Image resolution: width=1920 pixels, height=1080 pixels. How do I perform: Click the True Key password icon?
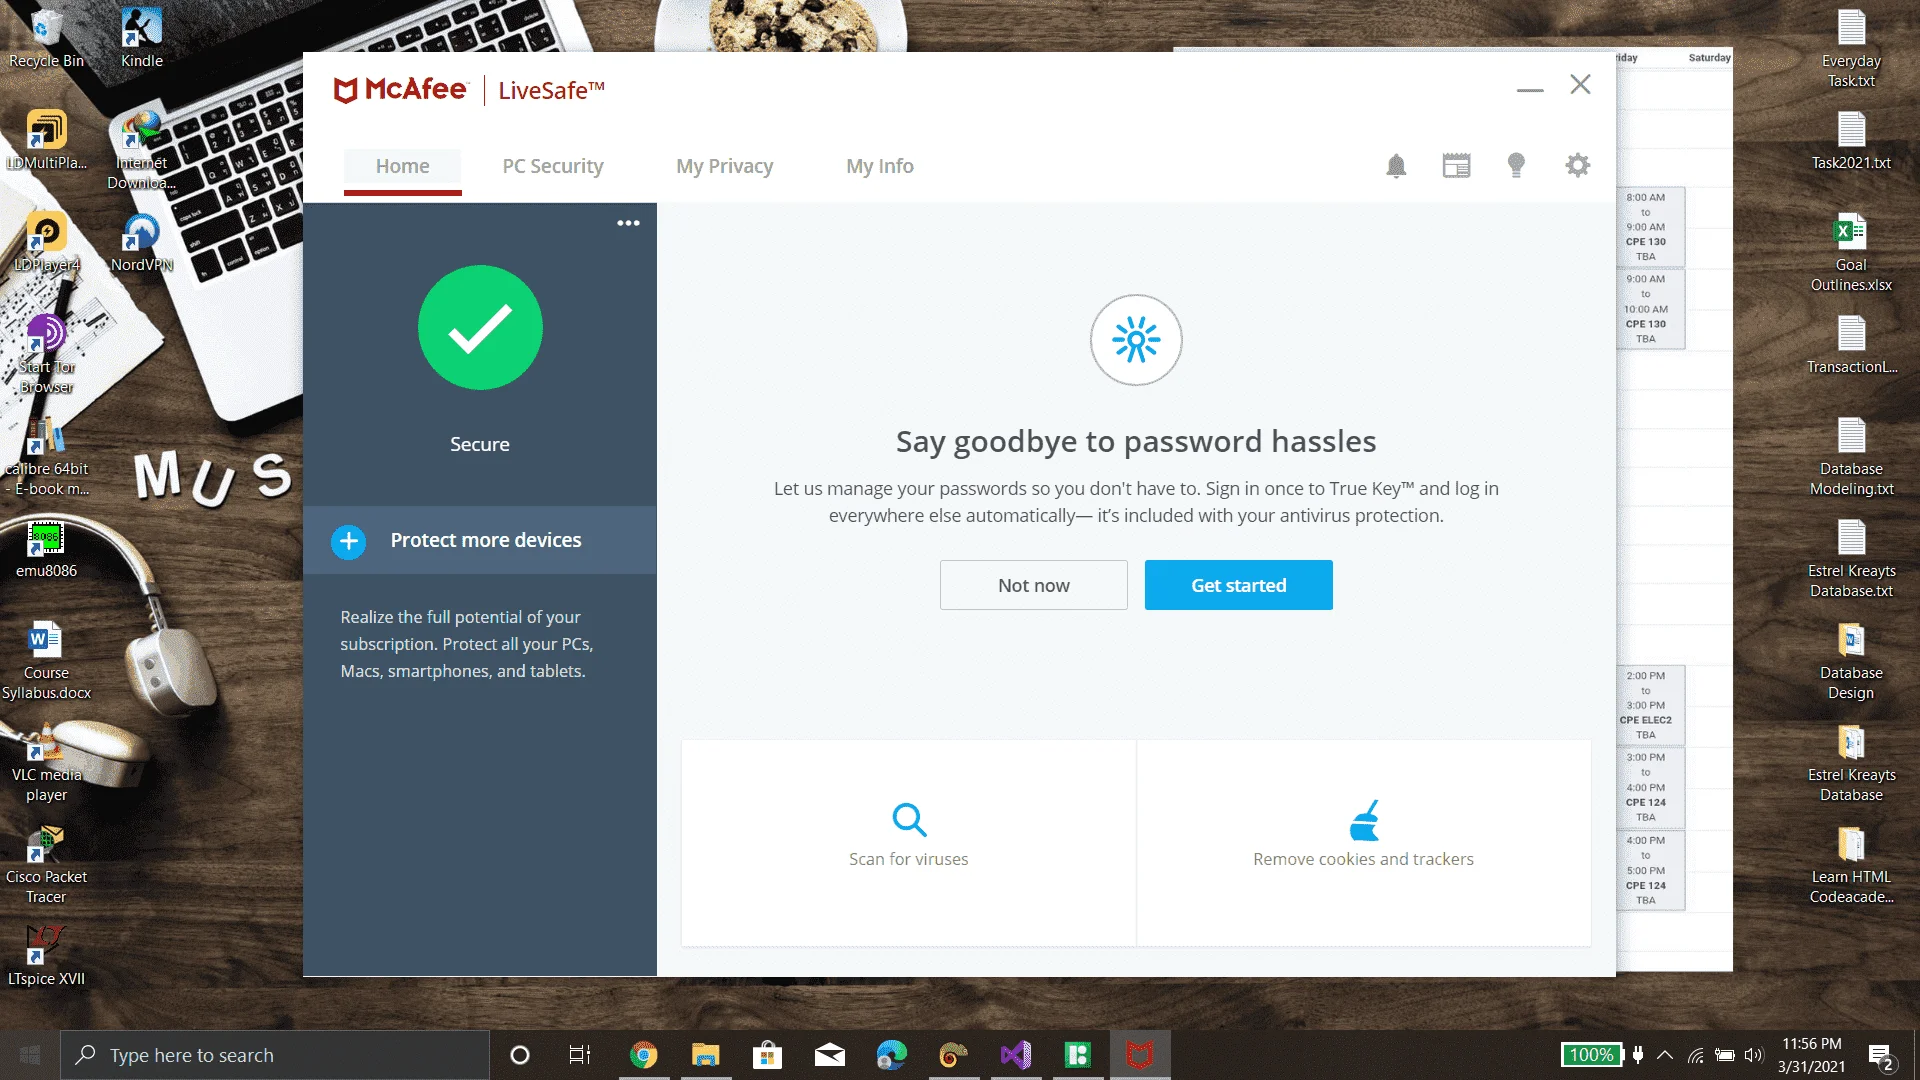point(1136,340)
